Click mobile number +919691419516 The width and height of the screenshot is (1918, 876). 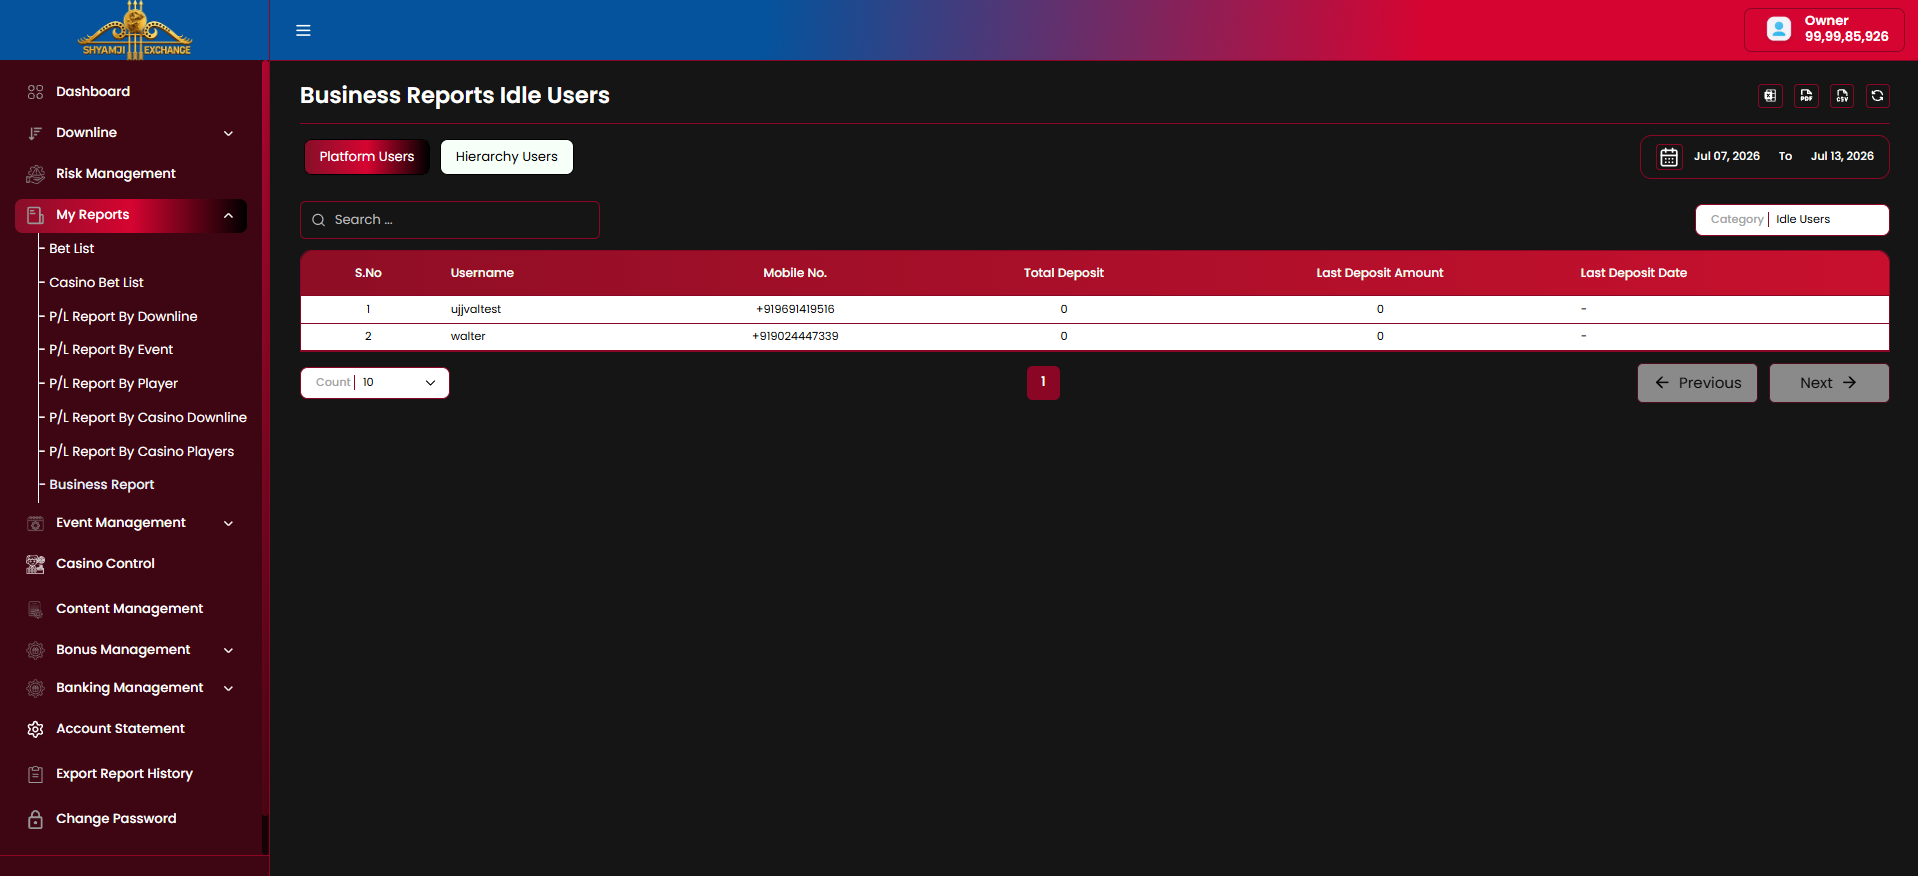click(795, 310)
